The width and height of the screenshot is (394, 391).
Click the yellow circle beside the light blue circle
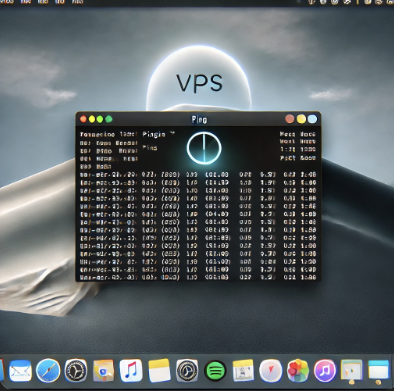tap(301, 119)
